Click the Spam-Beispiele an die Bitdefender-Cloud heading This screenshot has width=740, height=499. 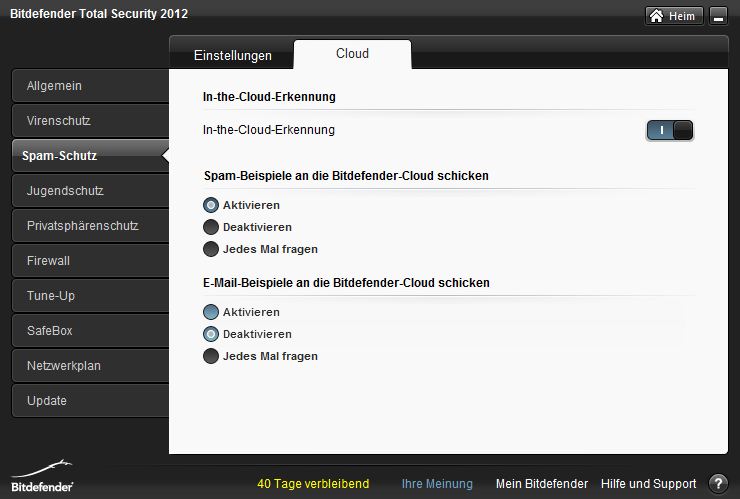(x=346, y=176)
